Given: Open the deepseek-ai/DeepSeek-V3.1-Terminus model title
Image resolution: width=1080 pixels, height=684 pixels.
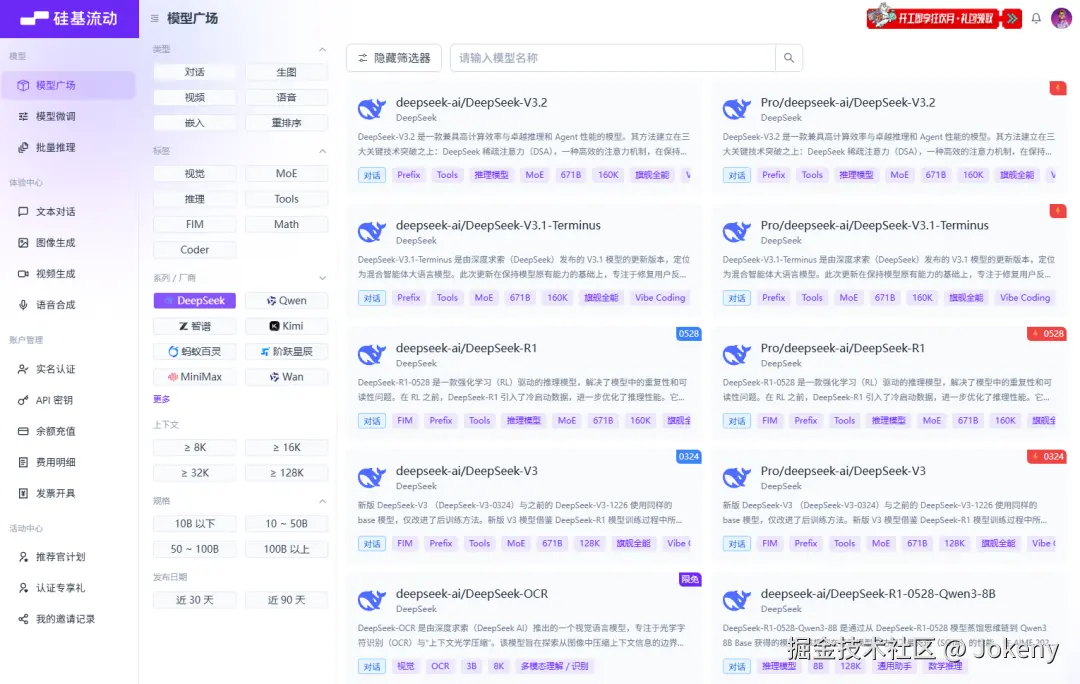Looking at the screenshot, I should tap(498, 225).
